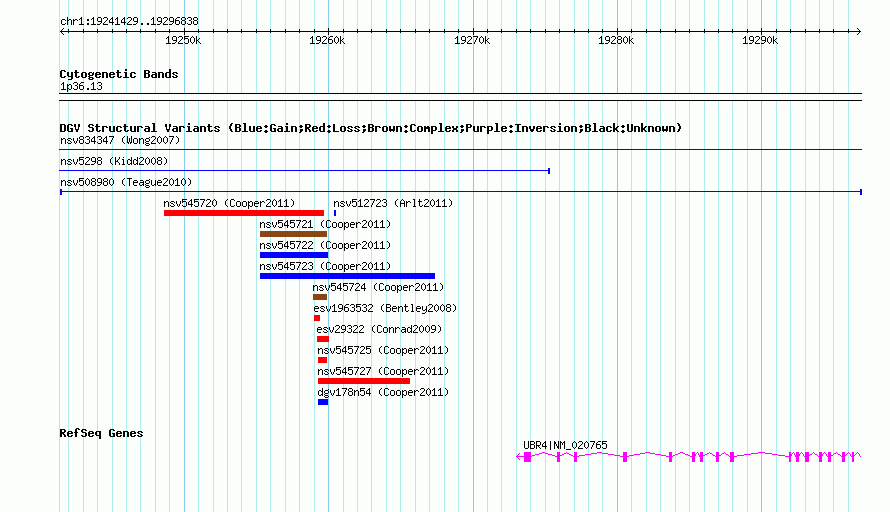Viewport: 890px width, 512px height.
Task: Click the red esv1963532 loss marker
Action: (x=317, y=318)
